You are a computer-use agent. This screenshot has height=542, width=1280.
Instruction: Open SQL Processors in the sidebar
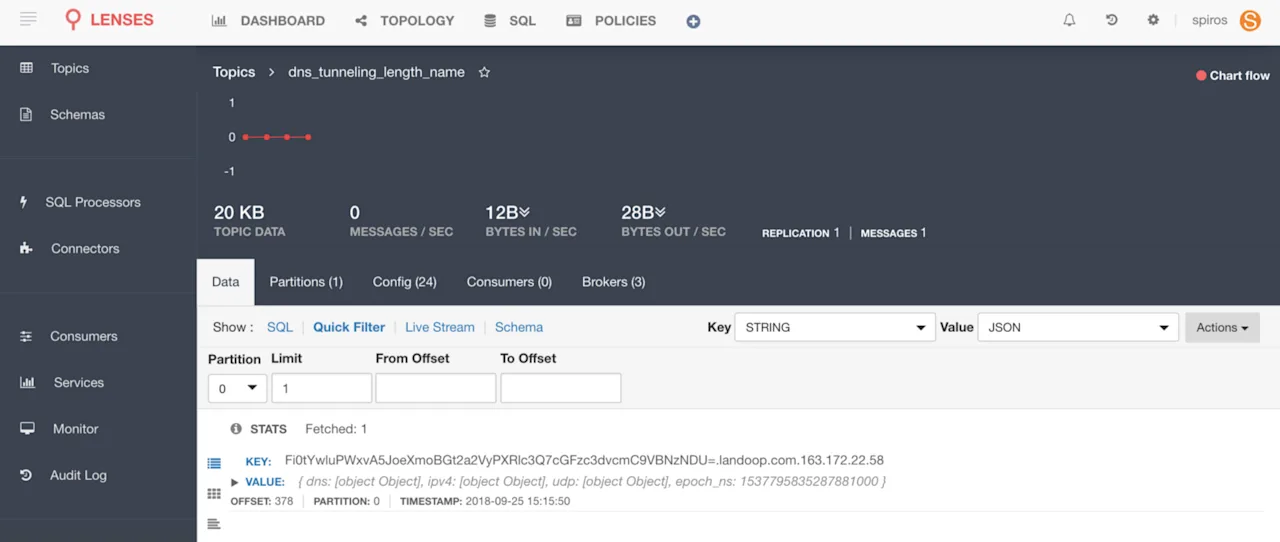point(93,202)
